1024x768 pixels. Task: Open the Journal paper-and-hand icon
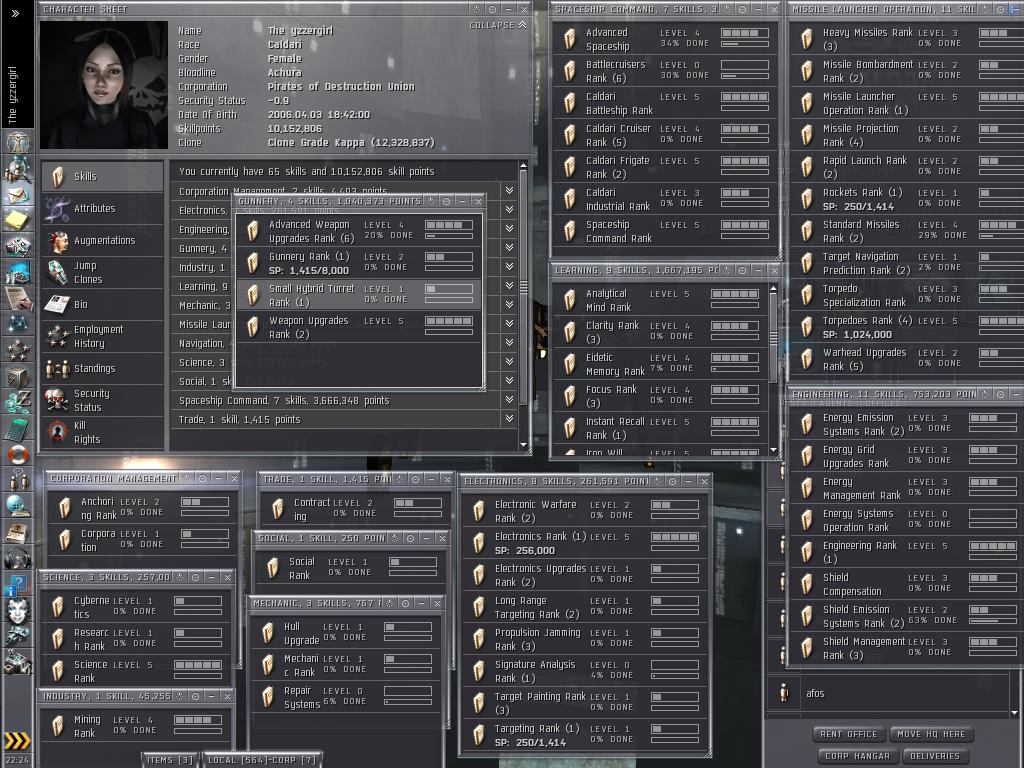[x=18, y=298]
